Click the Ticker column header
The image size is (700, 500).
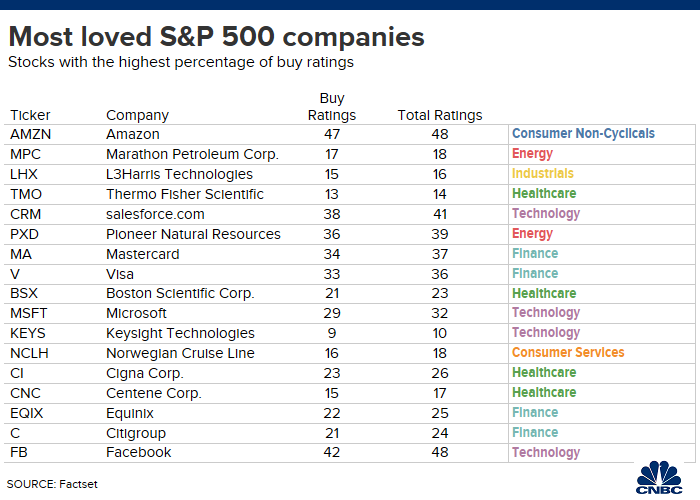(29, 115)
